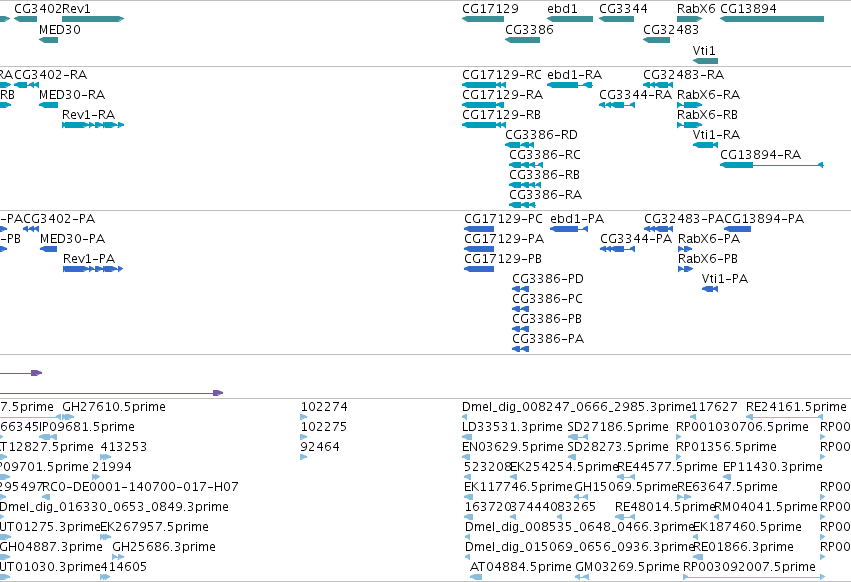This screenshot has height=582, width=851.
Task: Click EST GH15069.5prime
Action: [x=626, y=488]
